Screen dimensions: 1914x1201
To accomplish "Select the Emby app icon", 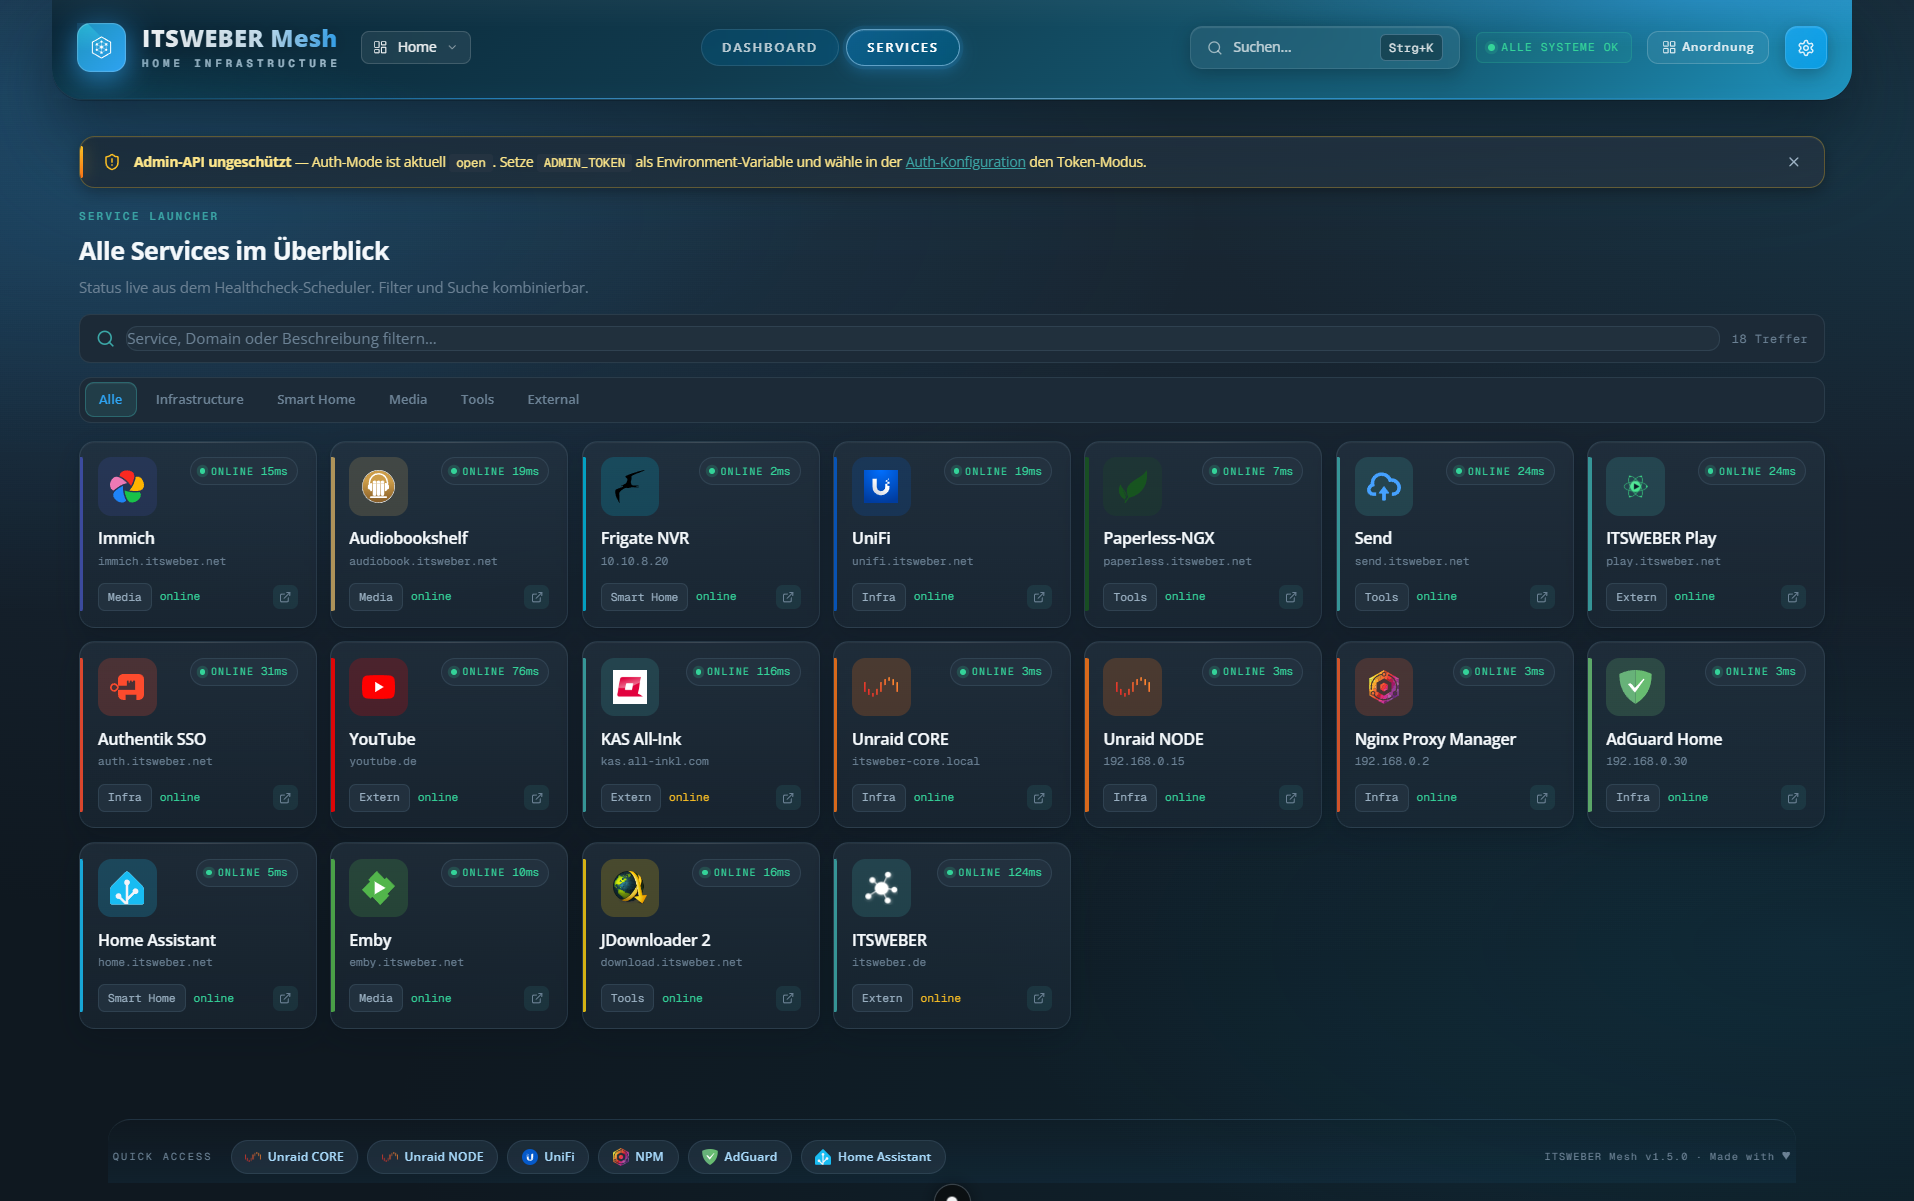I will 378,887.
